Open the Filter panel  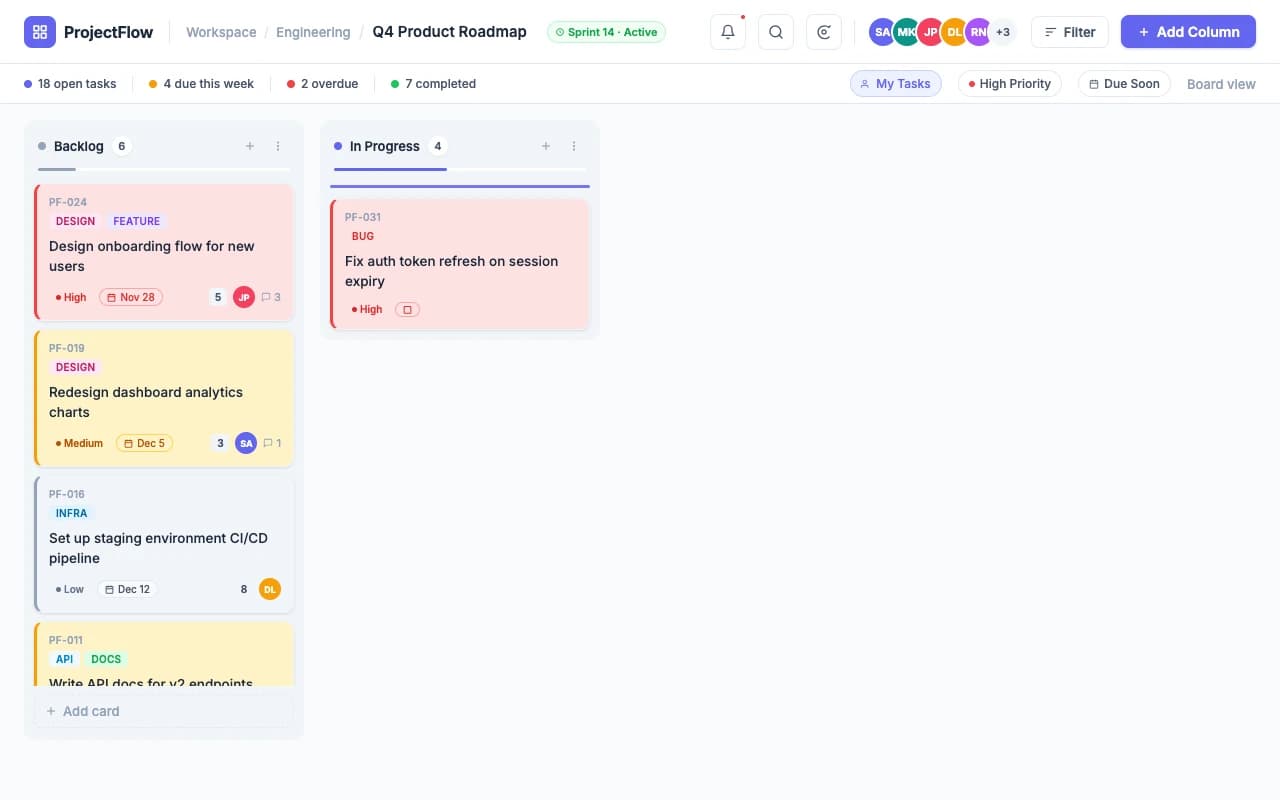[1069, 31]
